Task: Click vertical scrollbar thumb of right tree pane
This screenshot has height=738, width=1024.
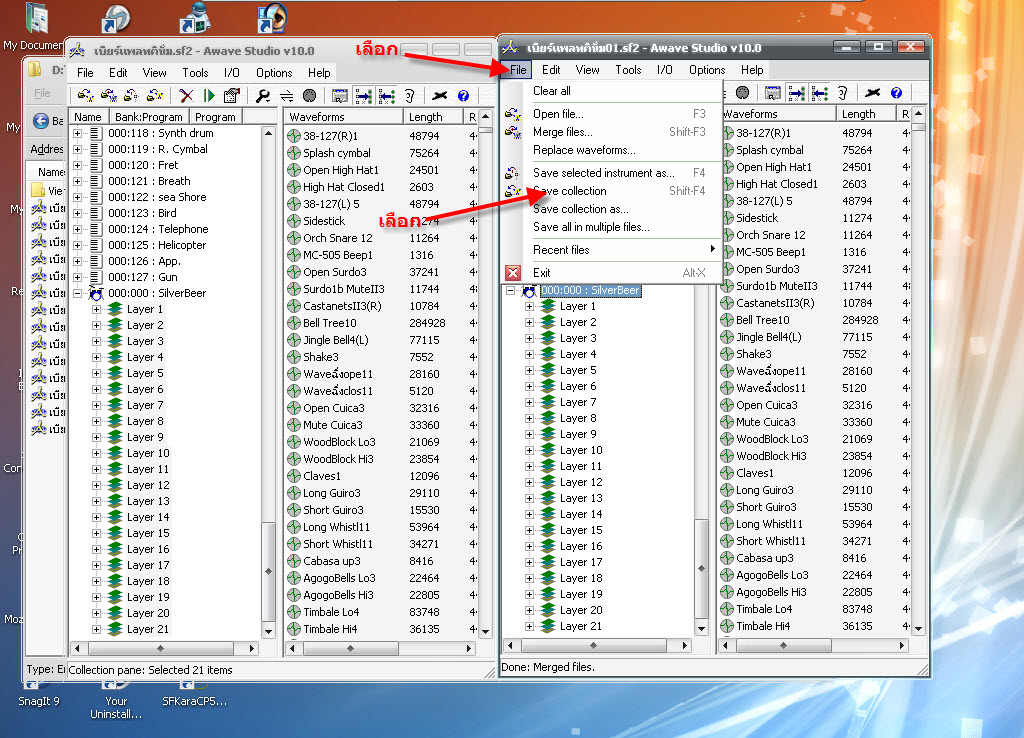Action: (x=701, y=568)
